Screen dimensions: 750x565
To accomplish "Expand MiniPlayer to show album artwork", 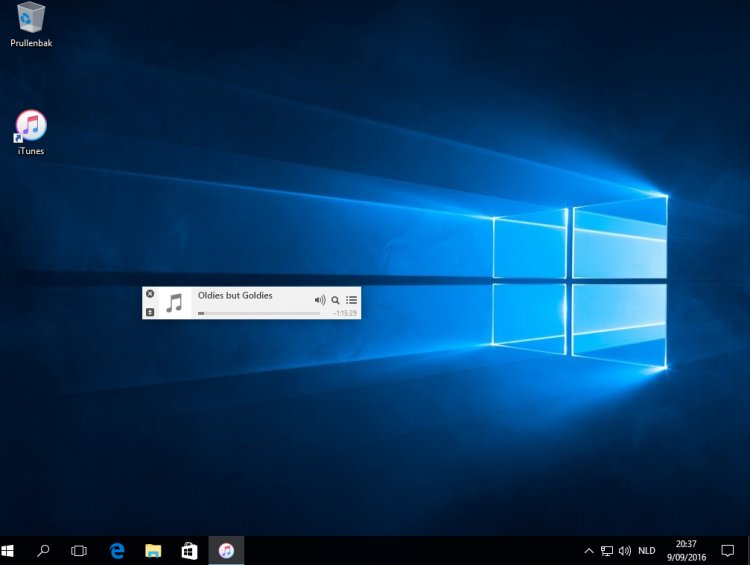I will pos(150,312).
